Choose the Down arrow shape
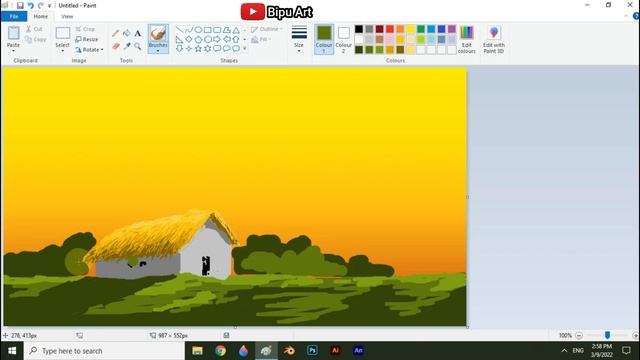 pyautogui.click(x=180, y=49)
